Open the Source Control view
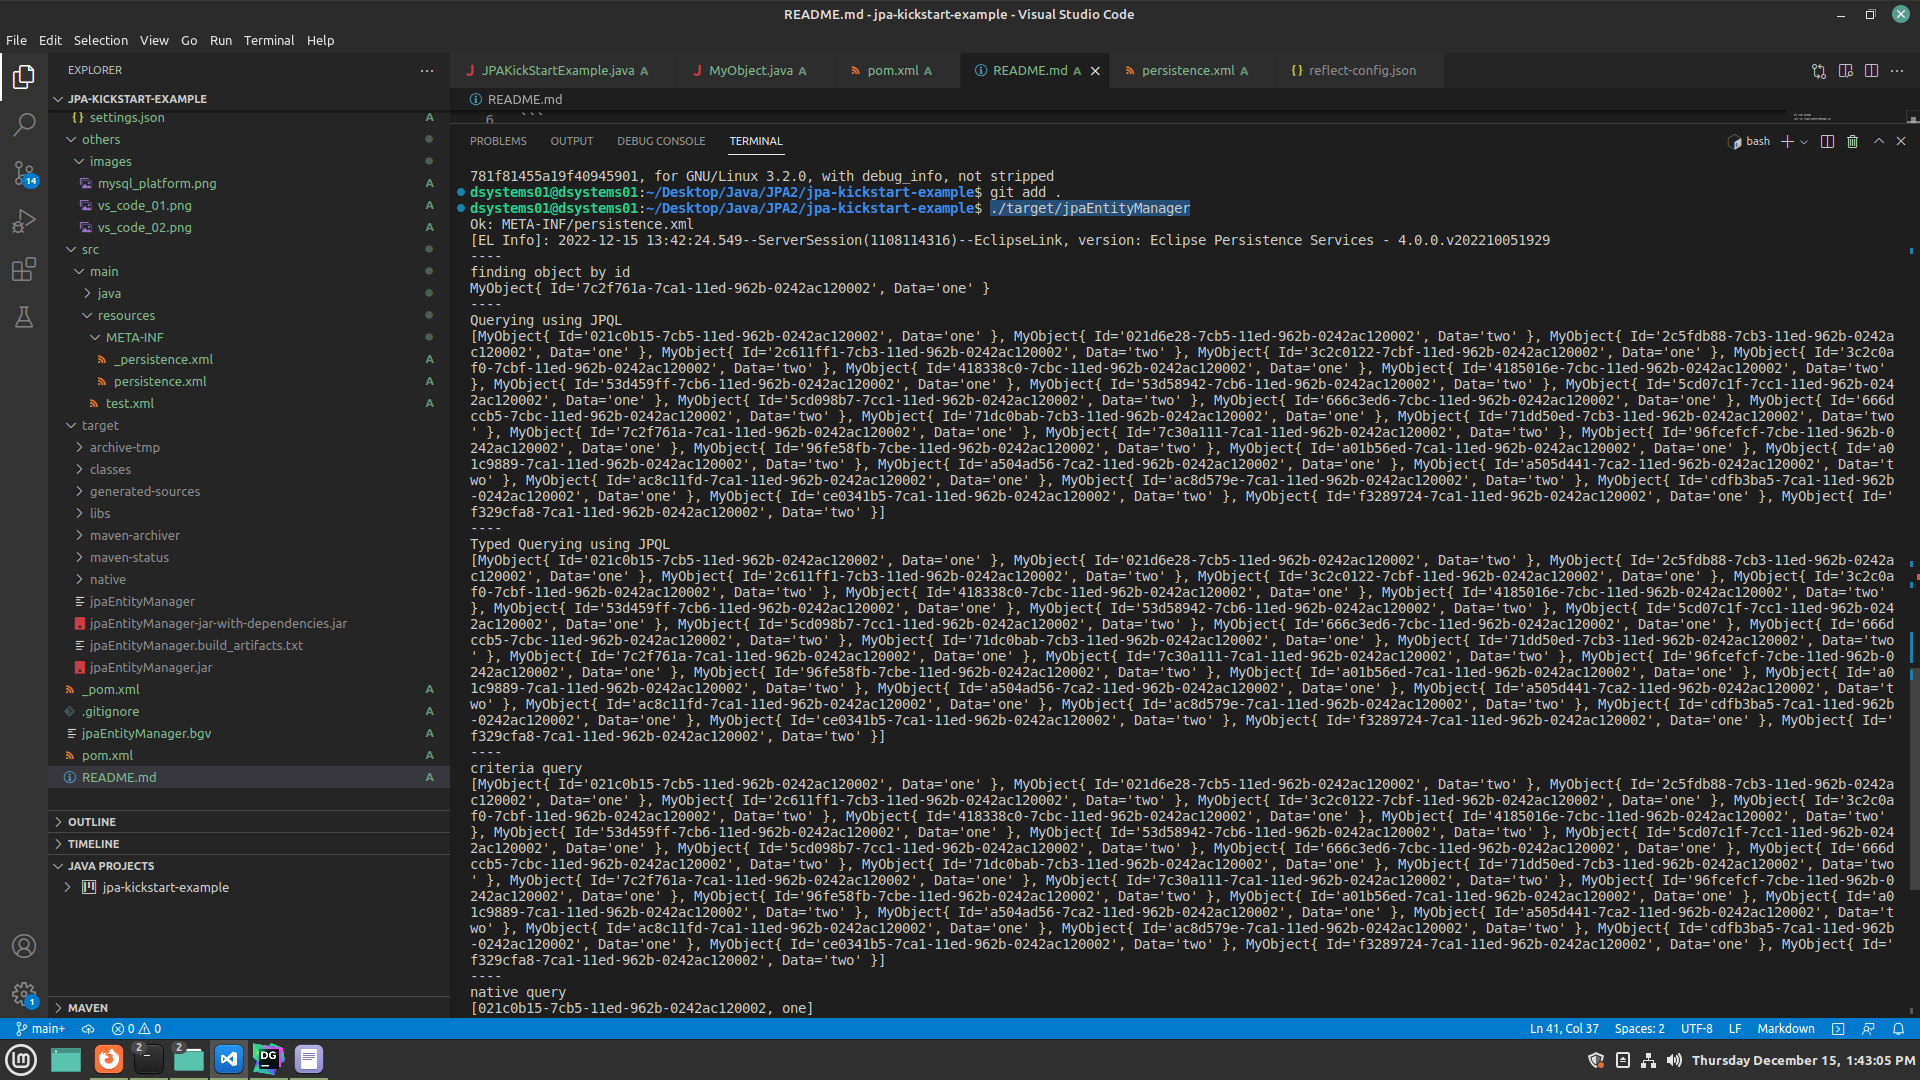The height and width of the screenshot is (1080, 1920). pyautogui.click(x=24, y=173)
